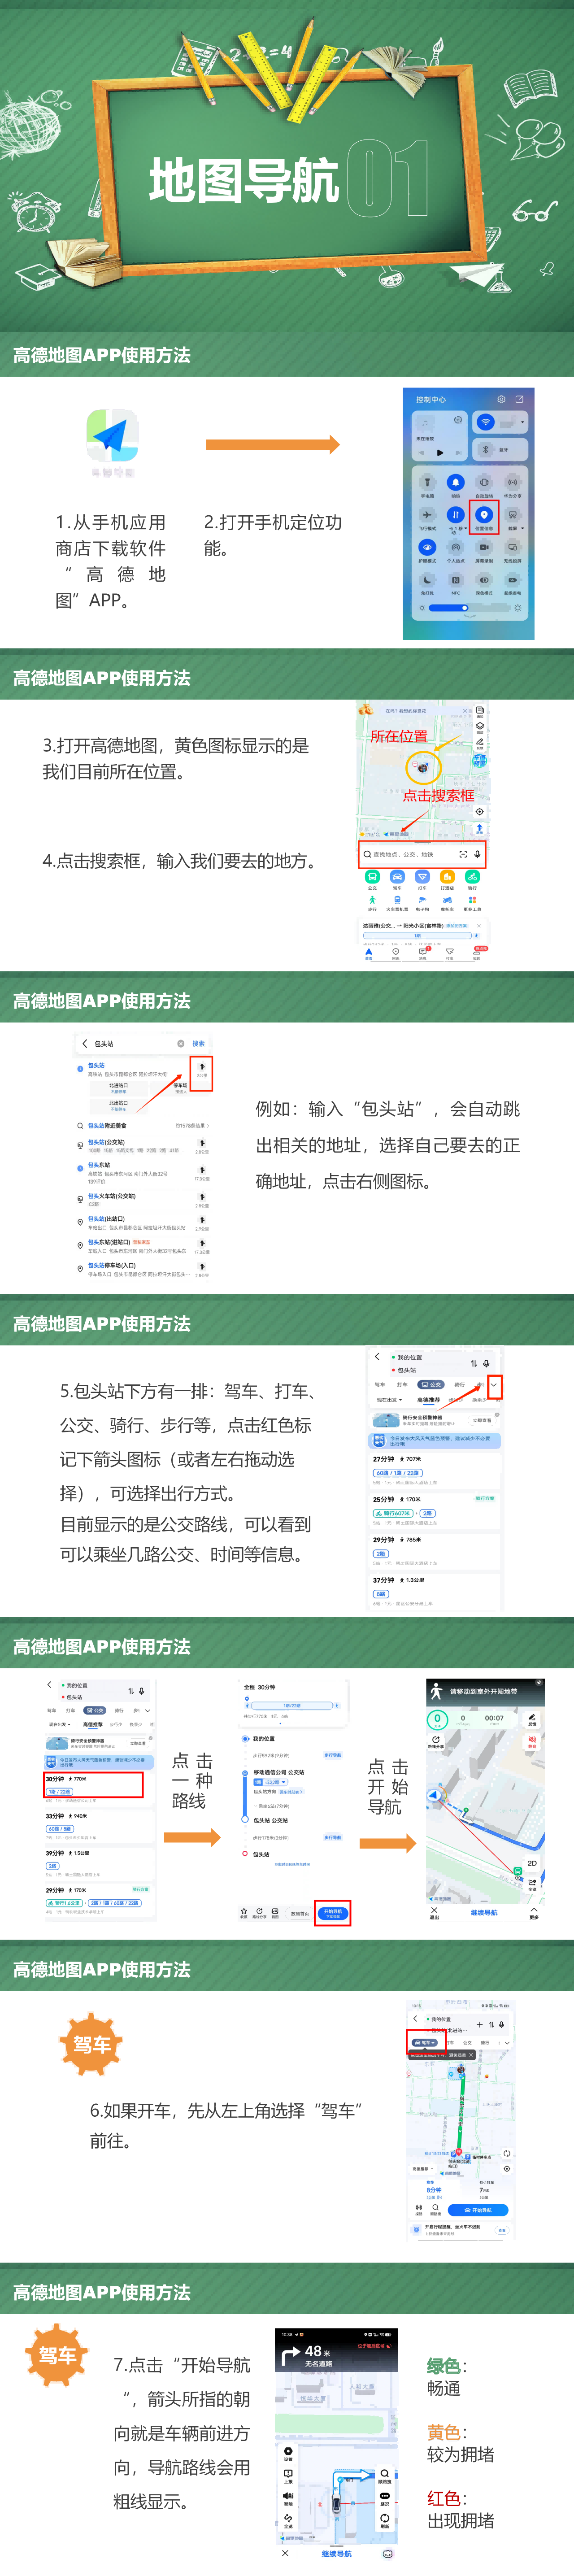
Task: Switch to the Home (首页) bottom tab
Action: [369, 954]
